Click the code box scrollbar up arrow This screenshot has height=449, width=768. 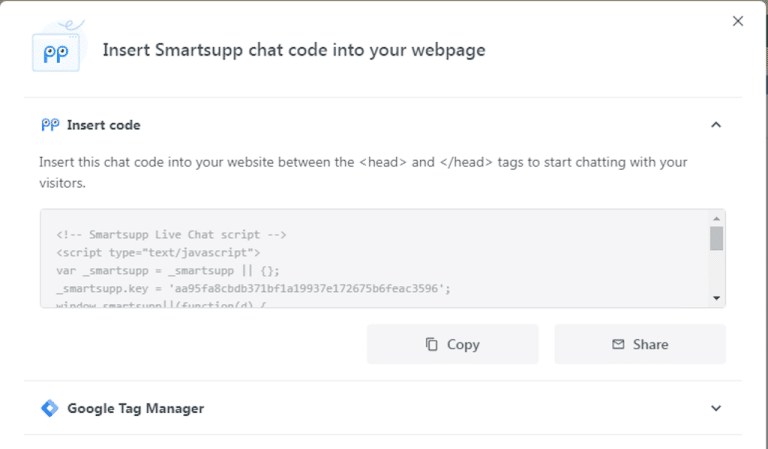[716, 218]
